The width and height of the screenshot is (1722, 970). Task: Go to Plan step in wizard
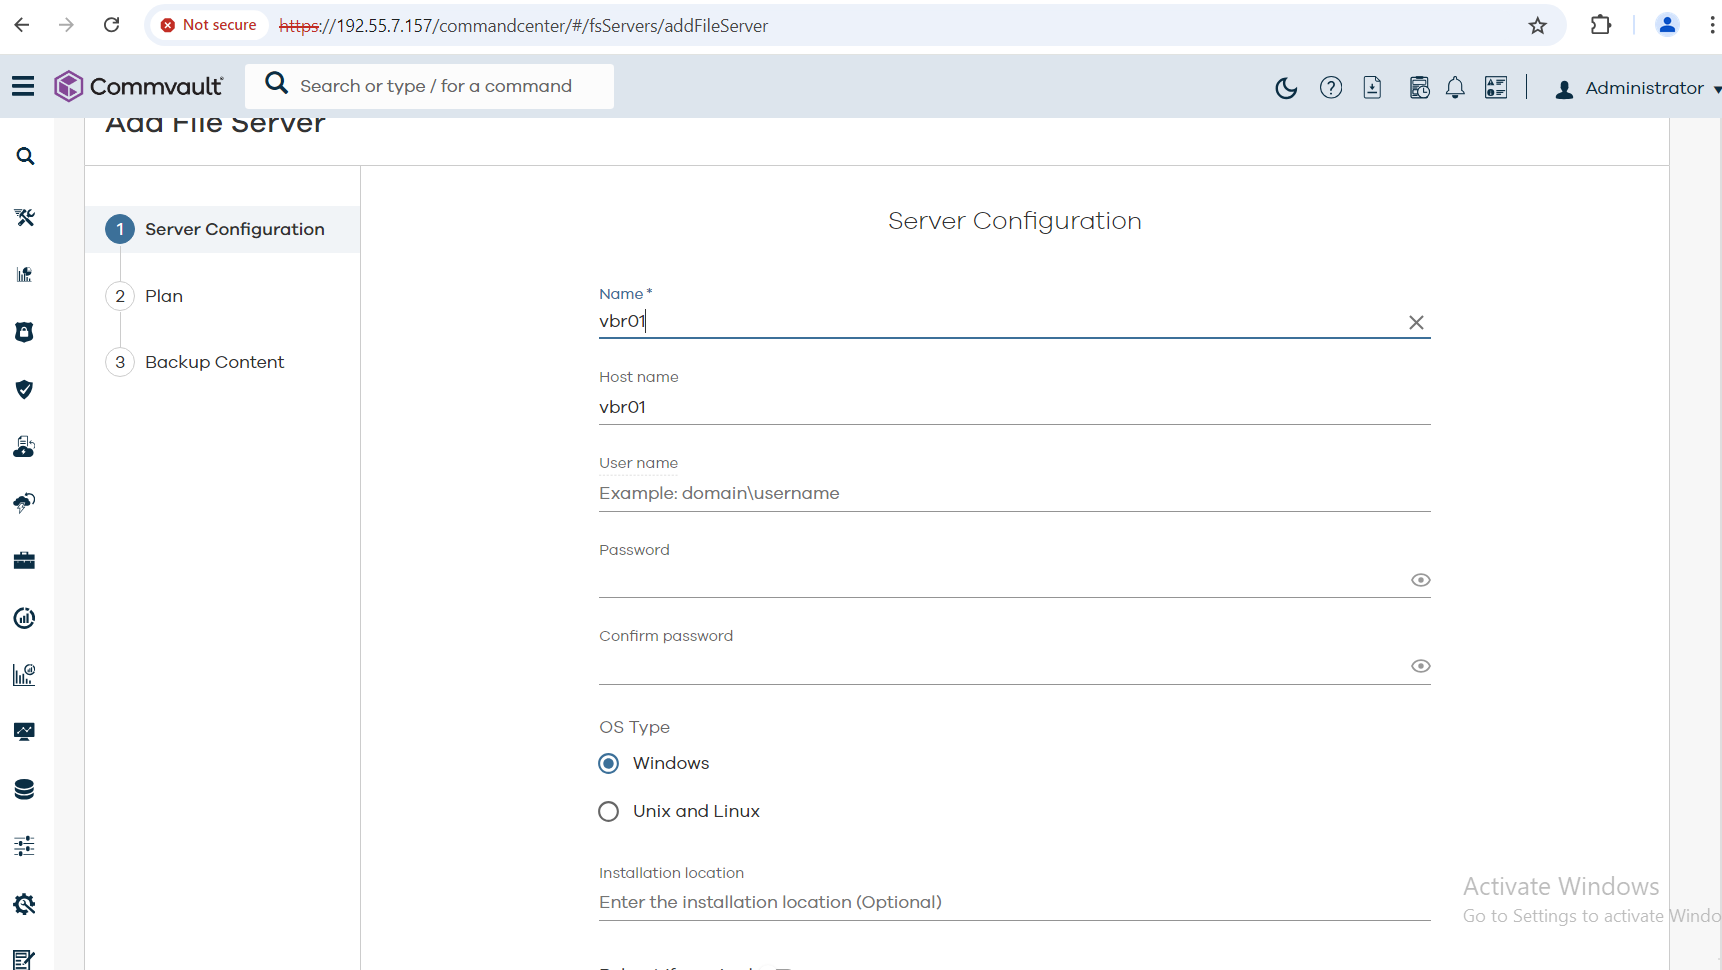coord(164,296)
